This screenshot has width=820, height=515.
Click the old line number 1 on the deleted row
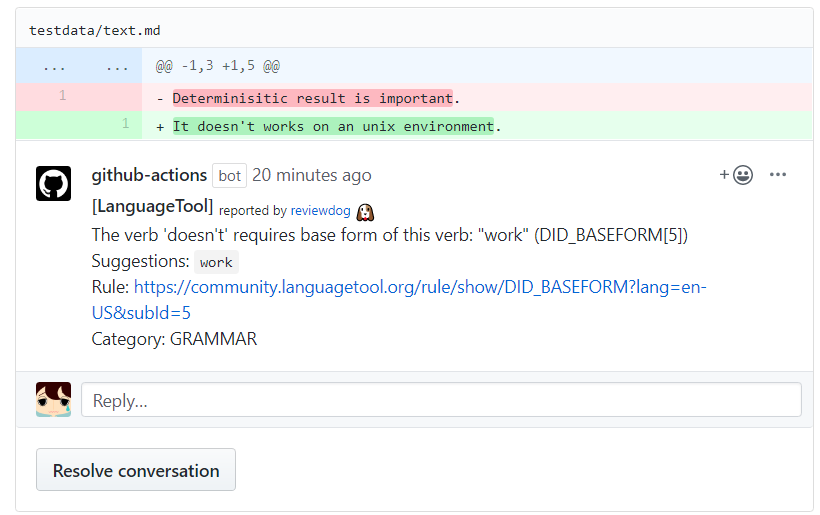point(63,95)
